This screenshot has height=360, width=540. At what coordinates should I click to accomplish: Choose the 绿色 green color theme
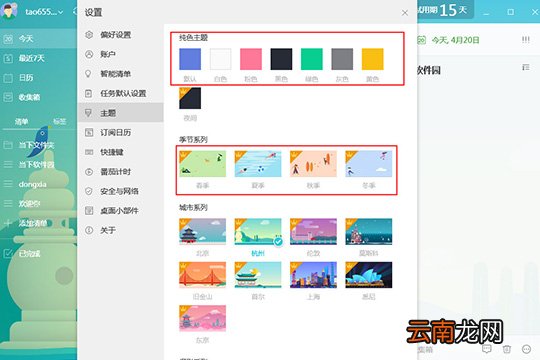(312, 59)
